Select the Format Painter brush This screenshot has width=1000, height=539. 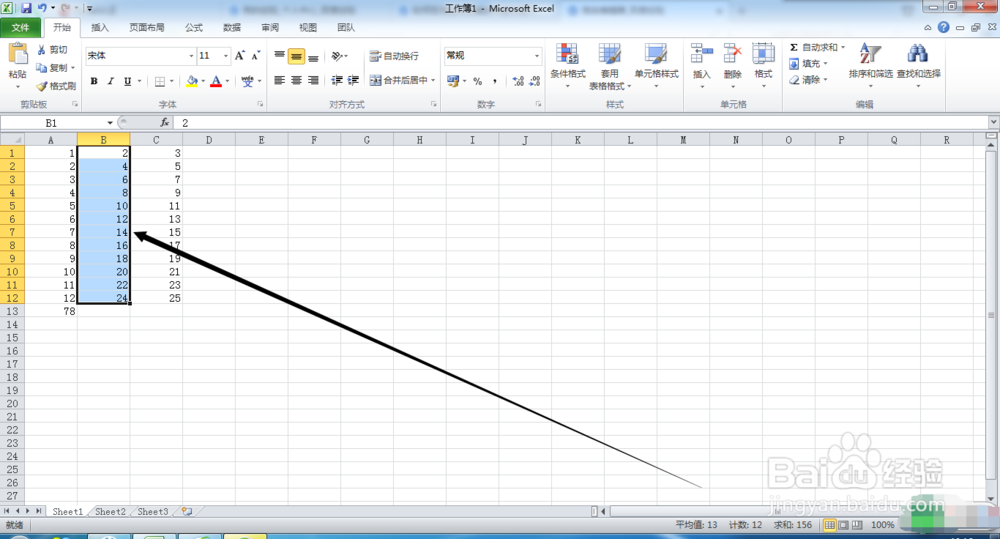point(56,85)
